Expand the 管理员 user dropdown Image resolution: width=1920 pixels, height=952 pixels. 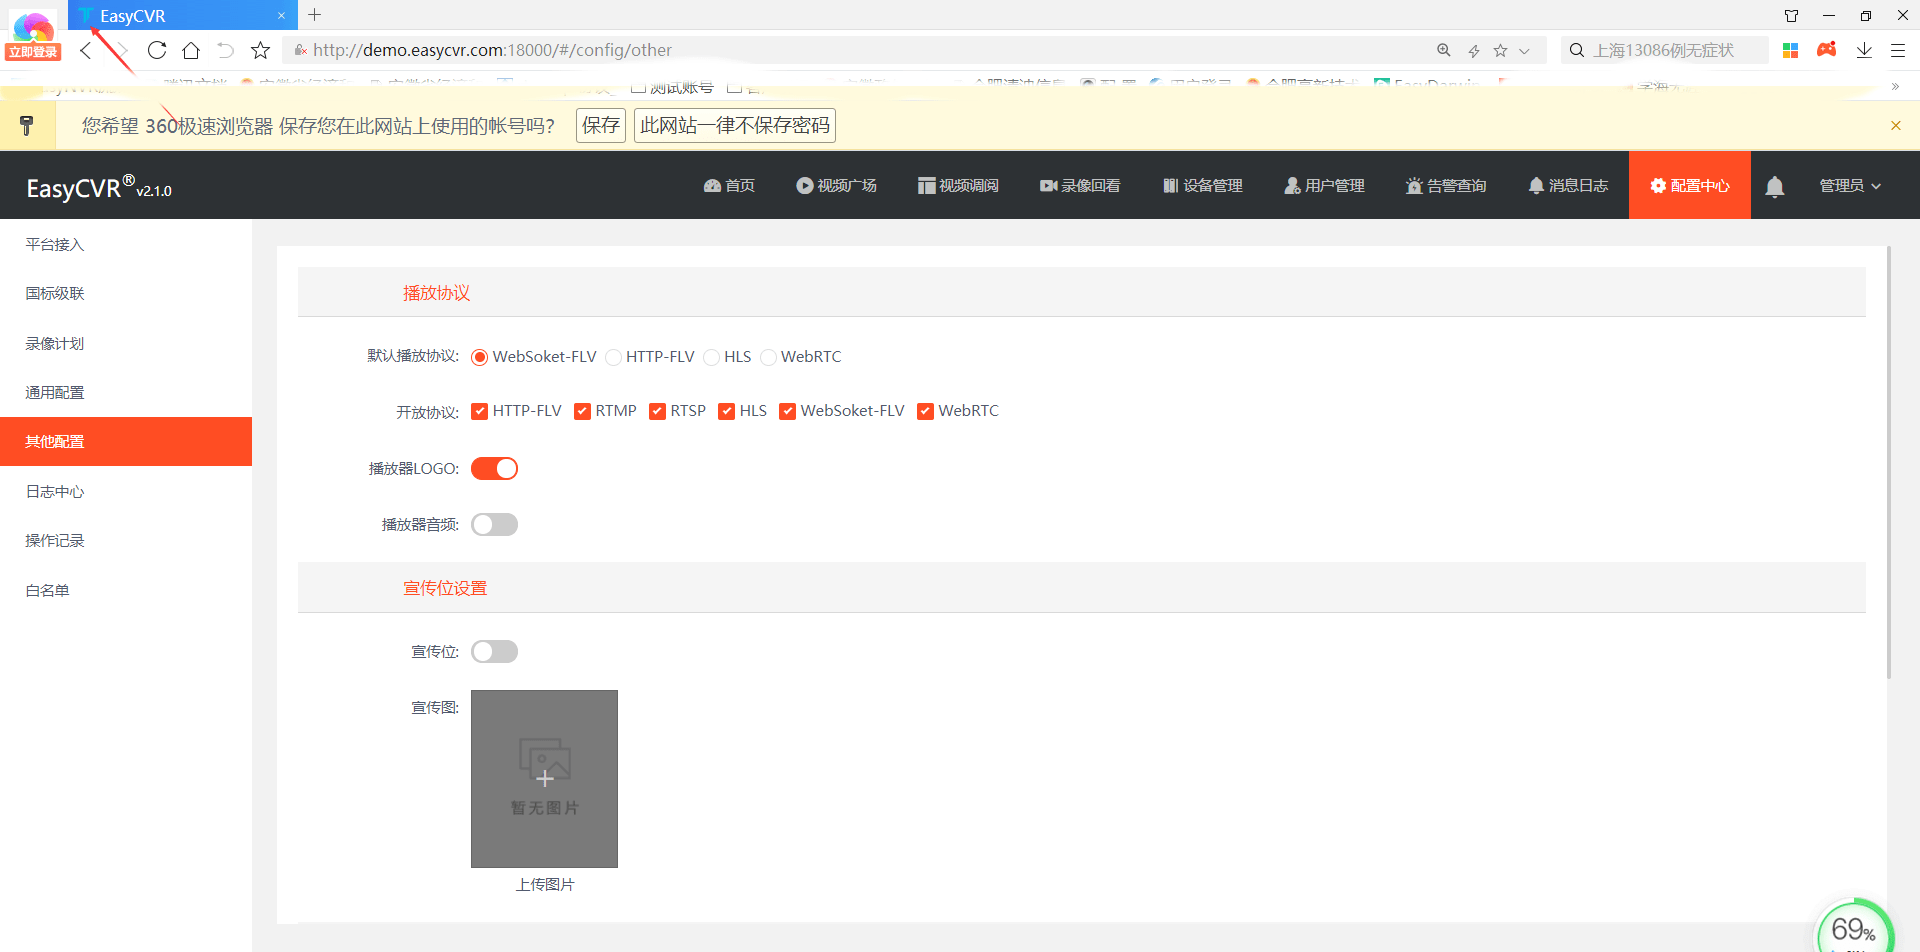click(1850, 185)
